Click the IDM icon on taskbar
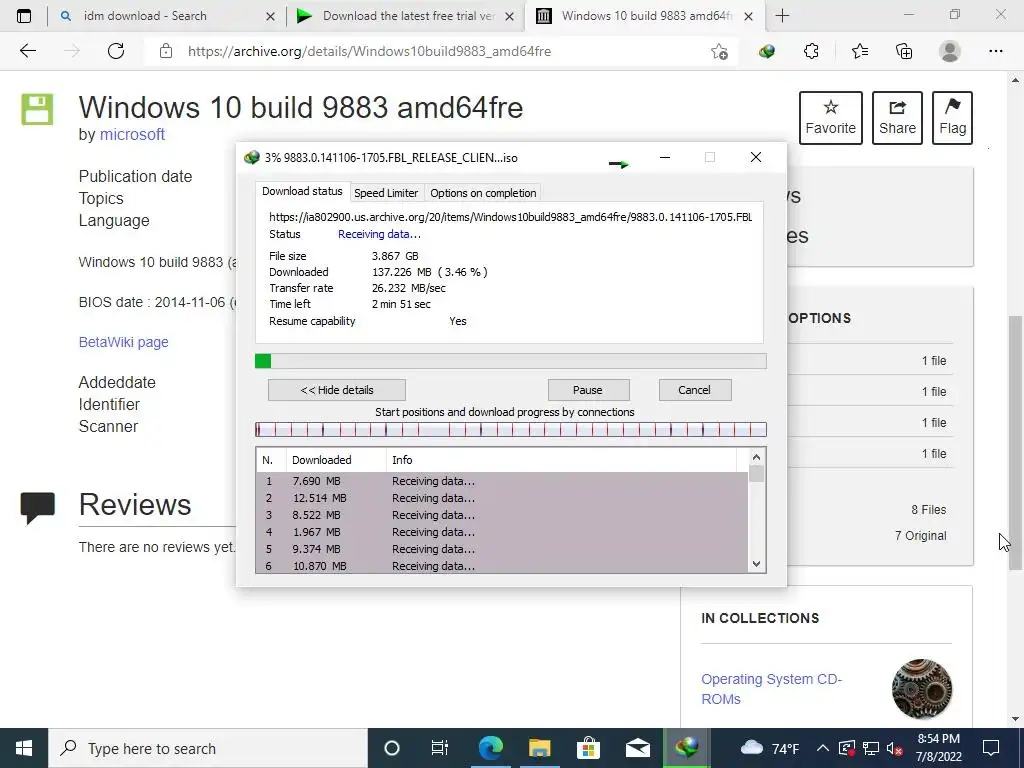Viewport: 1024px width, 768px height. tap(686, 748)
